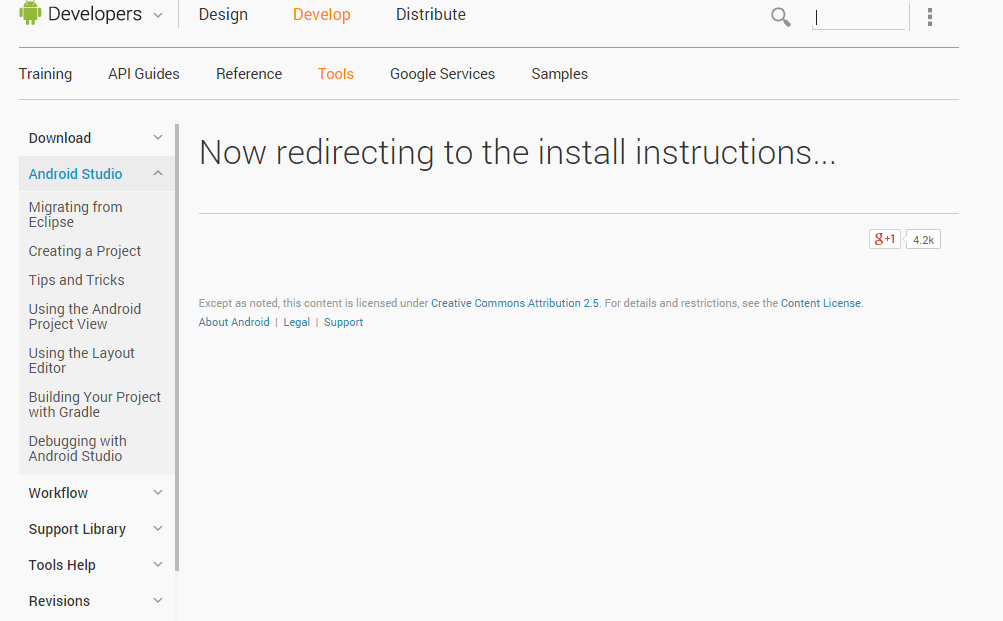Open the Distribute tab
The height and width of the screenshot is (621, 1003).
tap(431, 15)
